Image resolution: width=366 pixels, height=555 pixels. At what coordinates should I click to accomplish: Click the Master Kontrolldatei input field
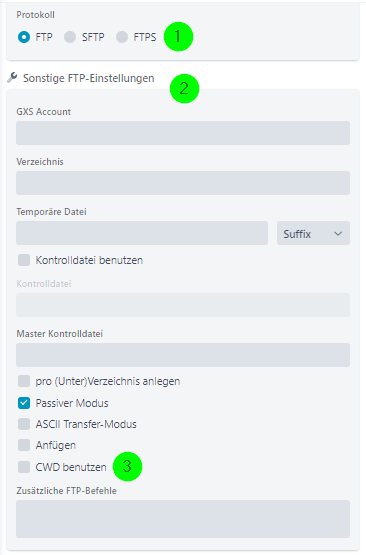[x=183, y=355]
